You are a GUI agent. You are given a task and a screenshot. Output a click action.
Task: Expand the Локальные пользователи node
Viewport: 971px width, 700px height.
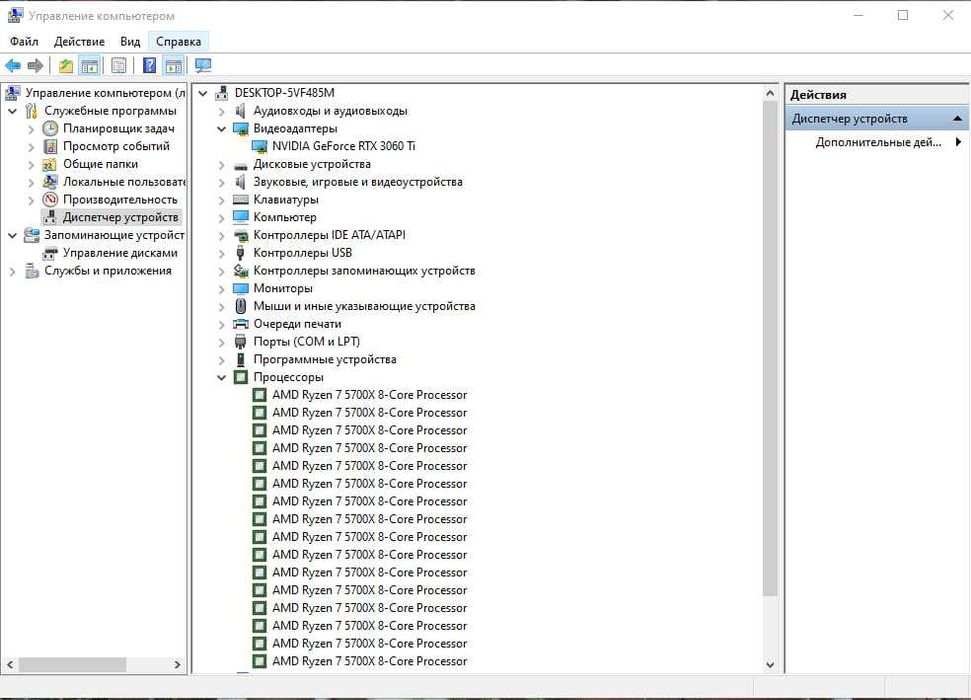pyautogui.click(x=31, y=182)
